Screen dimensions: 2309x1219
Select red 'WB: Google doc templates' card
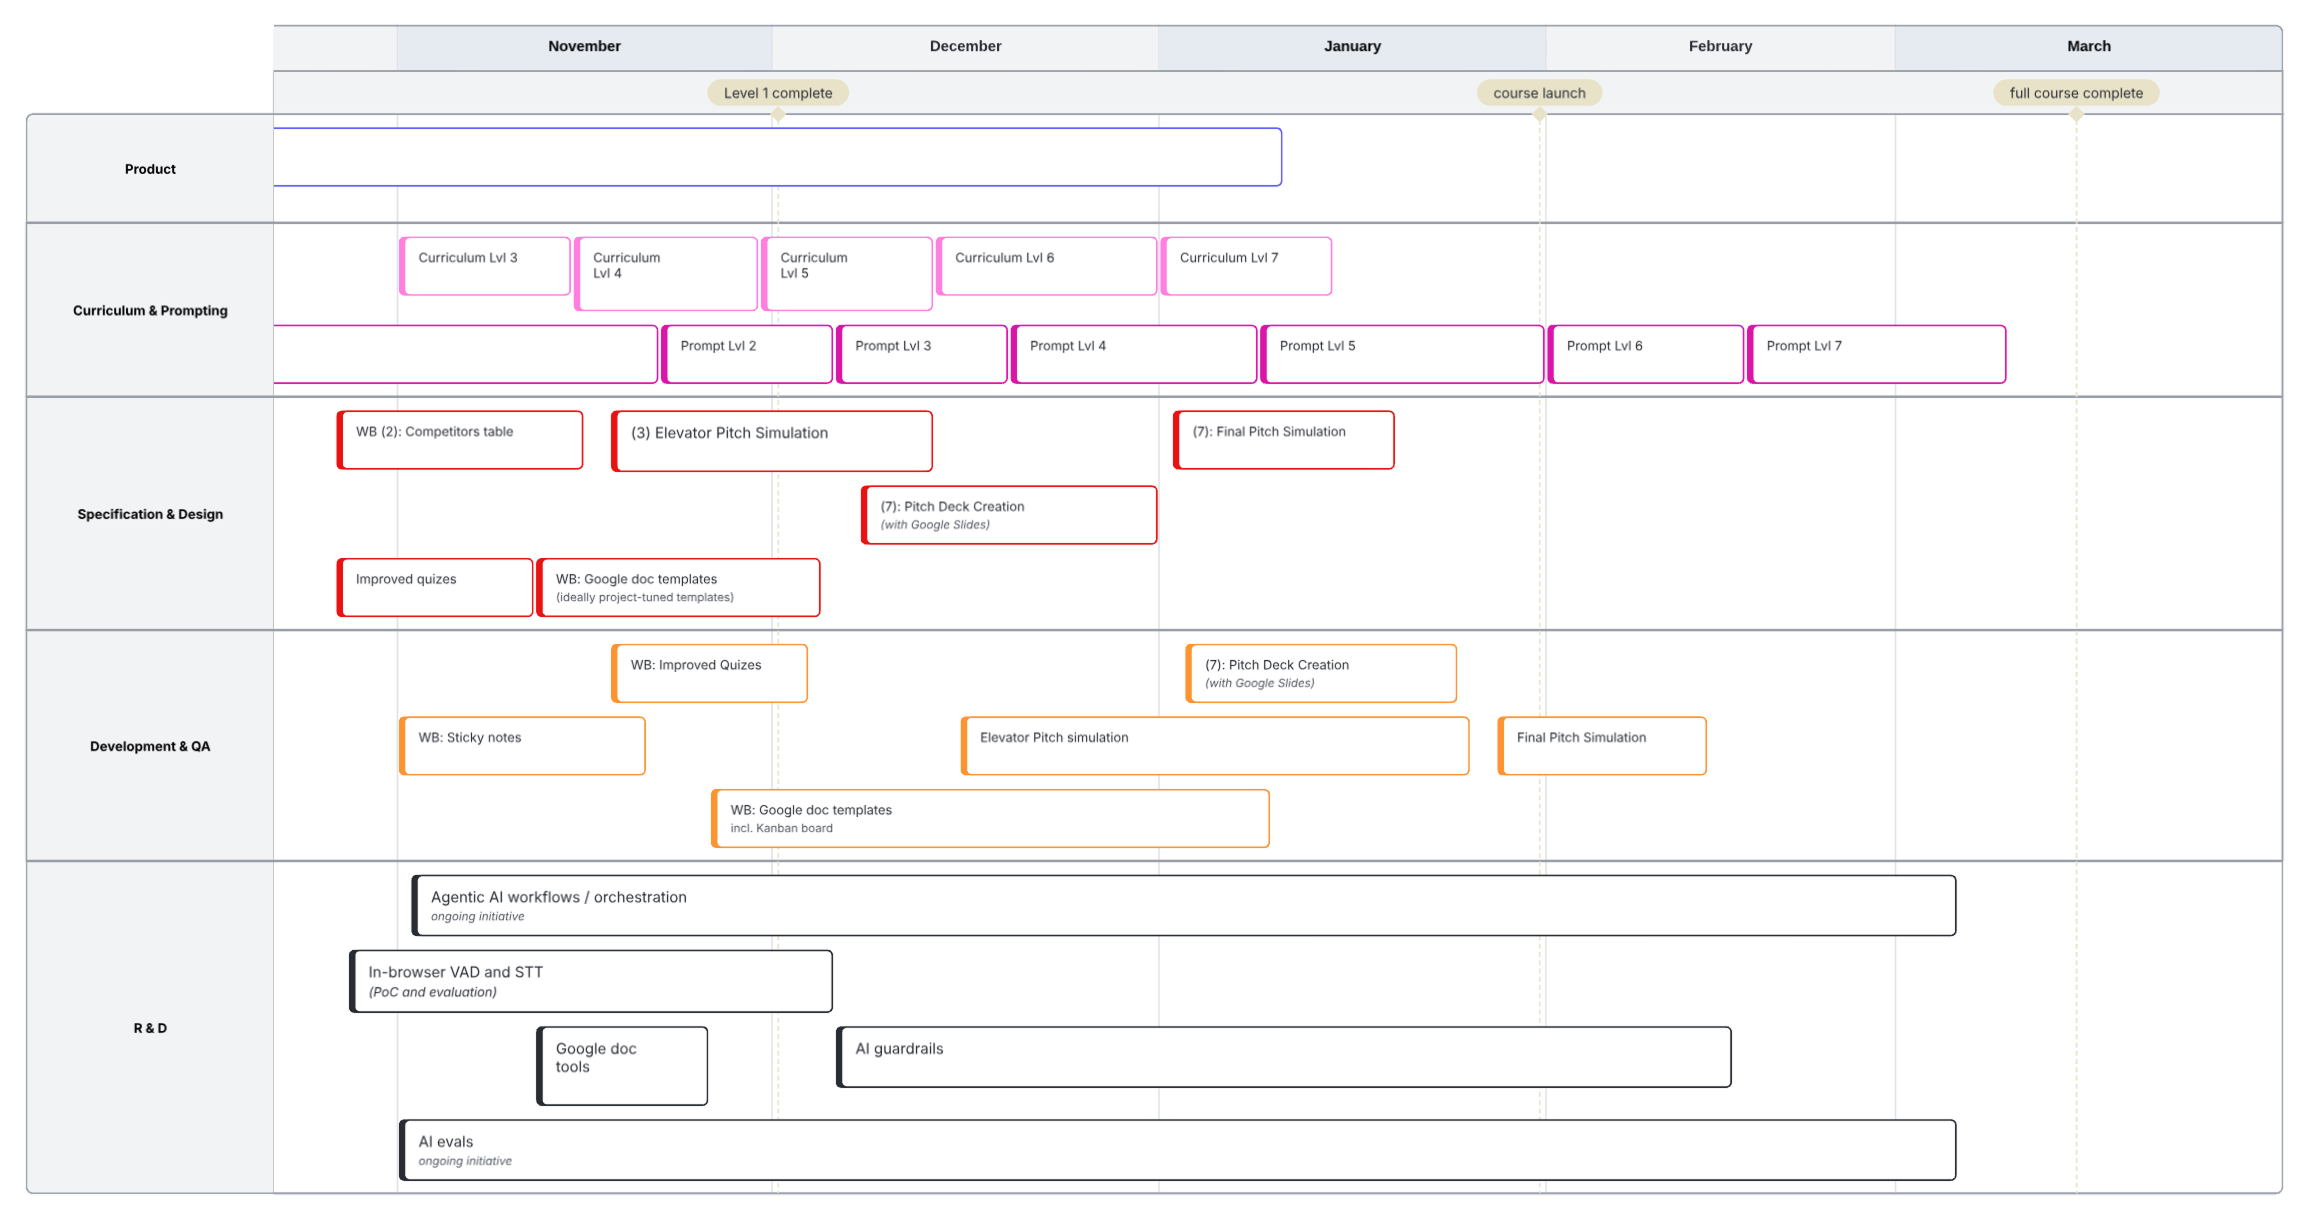[679, 587]
